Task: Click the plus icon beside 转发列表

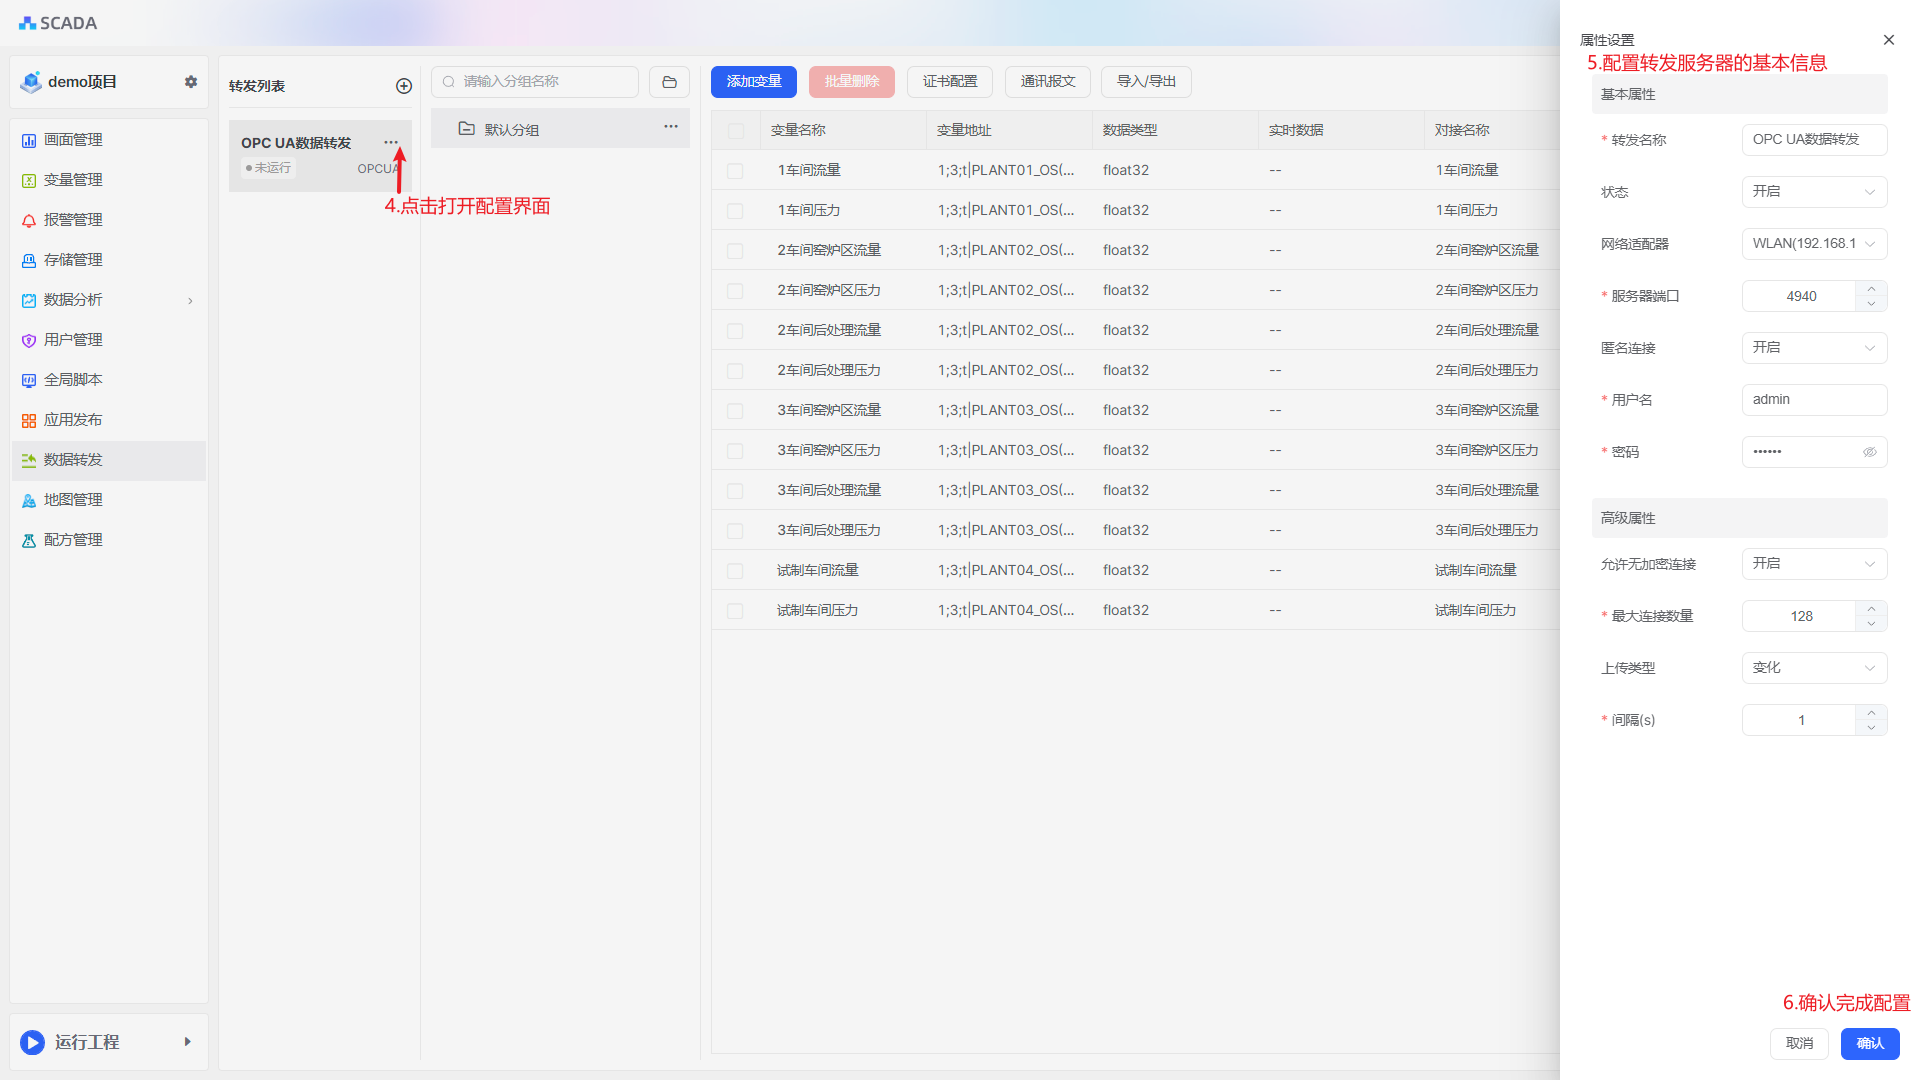Action: [404, 86]
